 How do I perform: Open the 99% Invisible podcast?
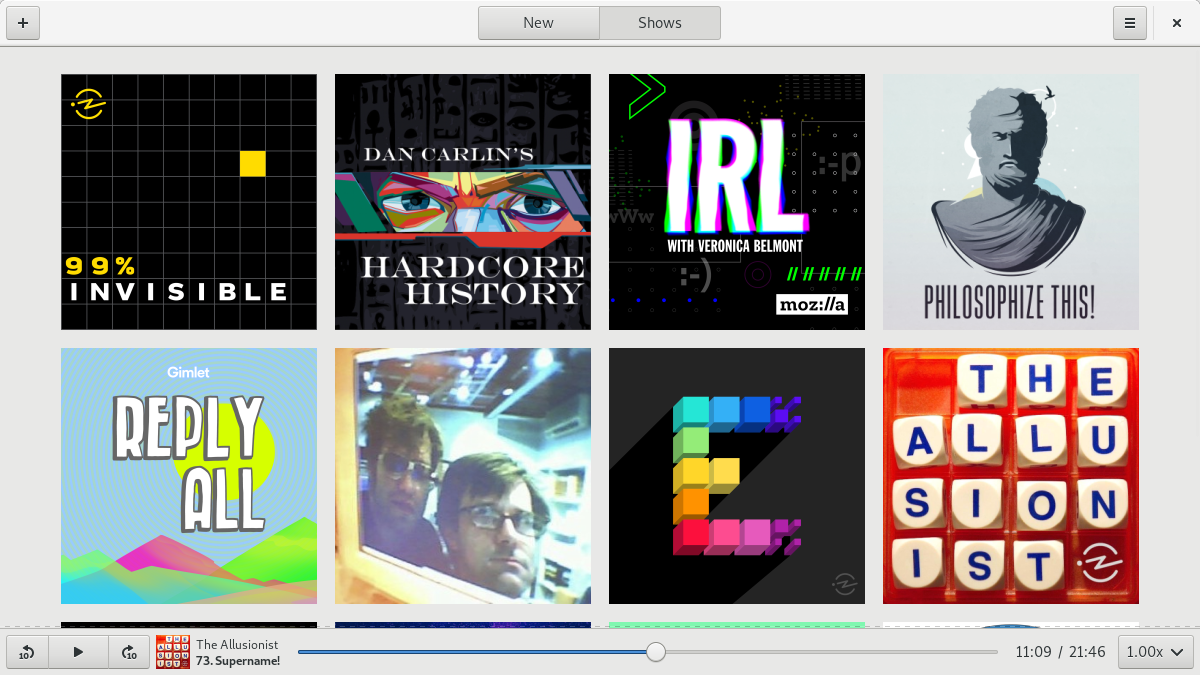(189, 202)
